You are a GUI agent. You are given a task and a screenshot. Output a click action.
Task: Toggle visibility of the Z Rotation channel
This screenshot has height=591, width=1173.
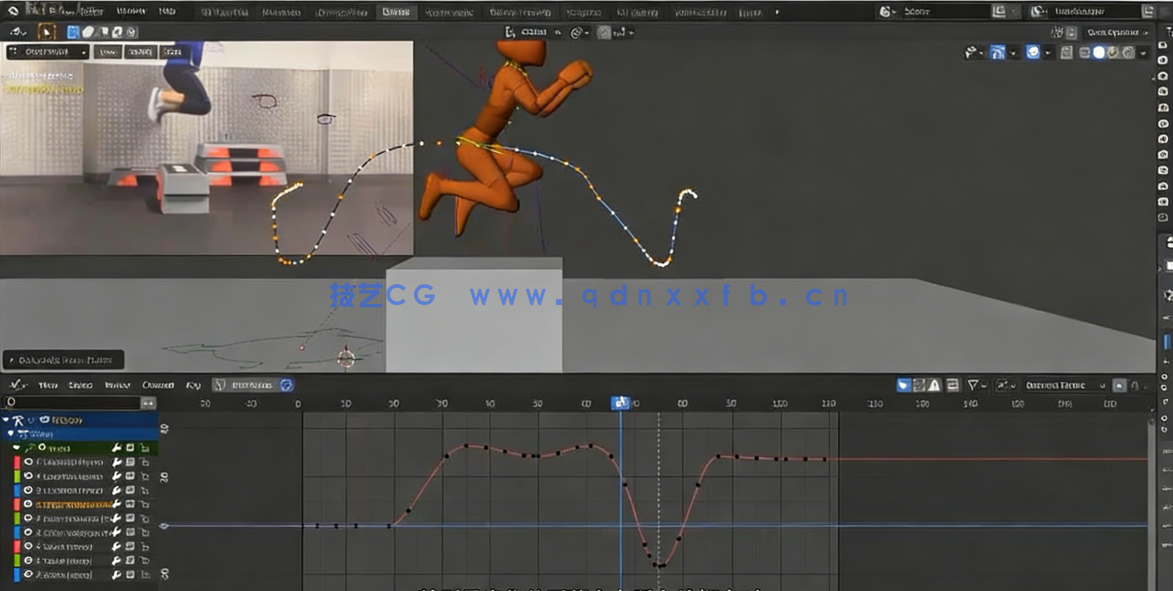coord(27,531)
